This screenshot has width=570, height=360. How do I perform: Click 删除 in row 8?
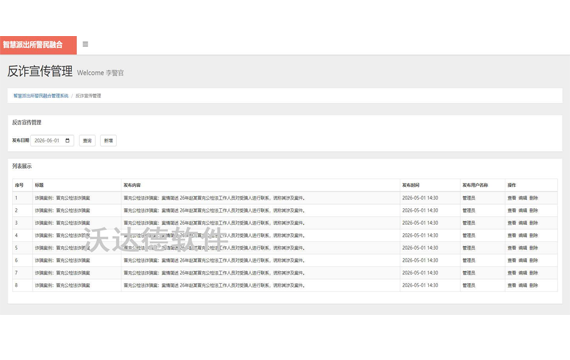(x=534, y=285)
